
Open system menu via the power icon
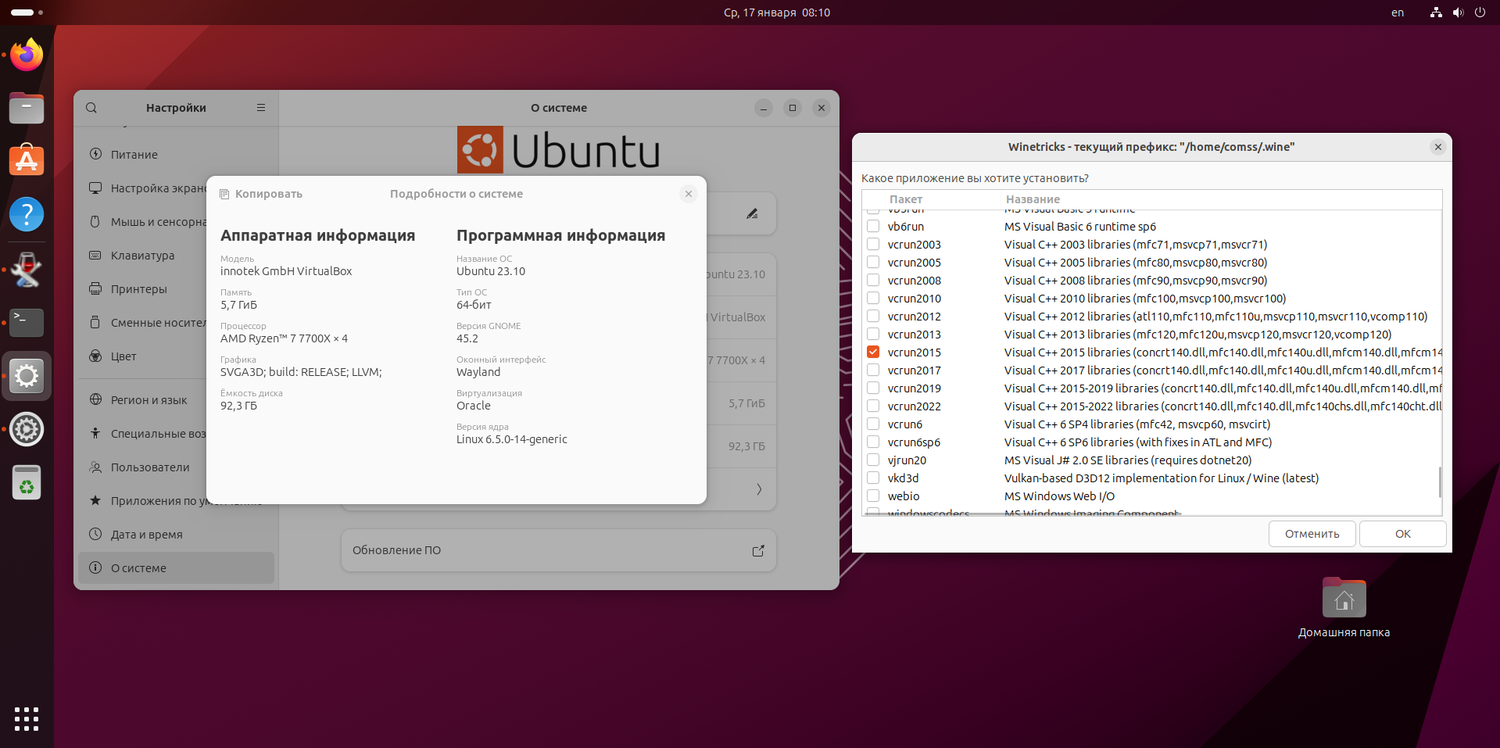click(1482, 13)
